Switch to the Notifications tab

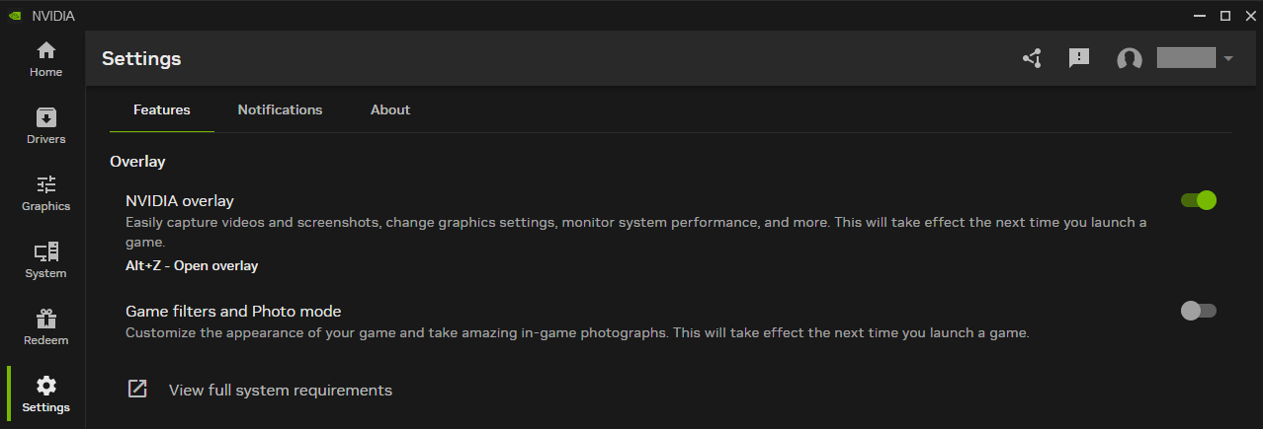(x=280, y=110)
